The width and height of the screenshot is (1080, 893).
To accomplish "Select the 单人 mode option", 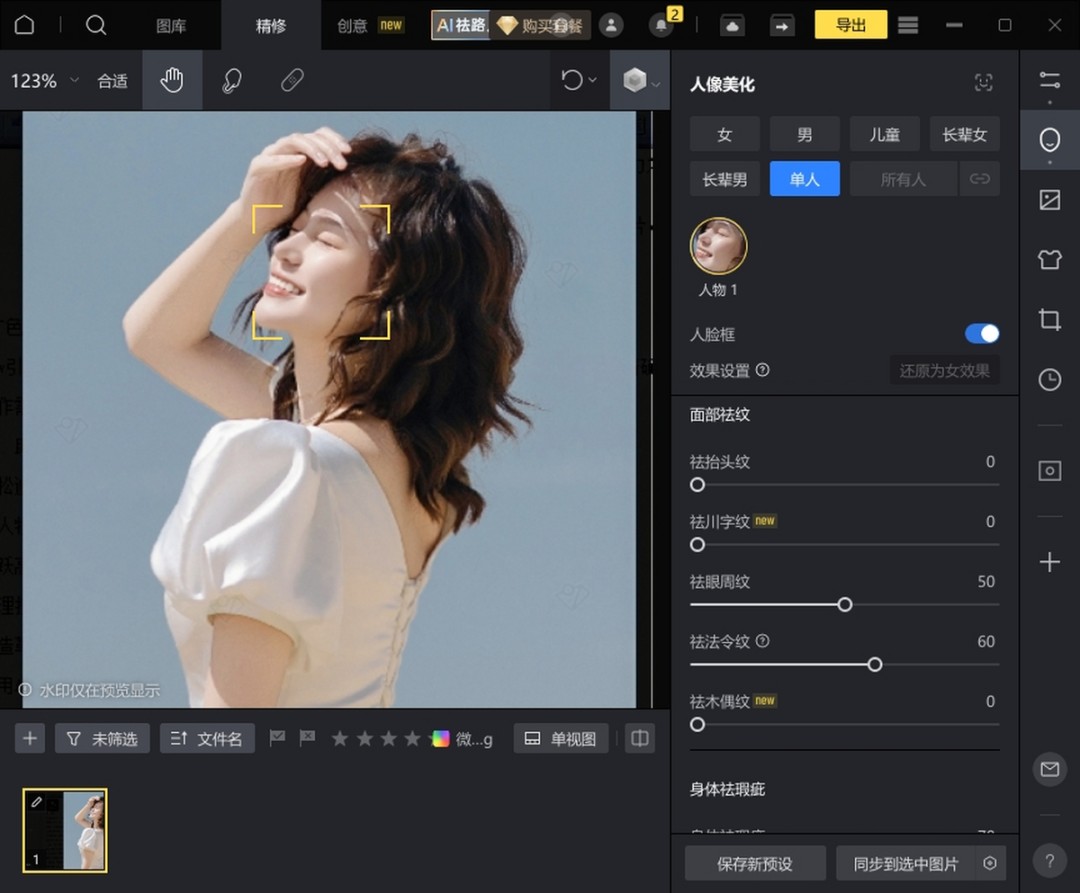I will (x=804, y=178).
